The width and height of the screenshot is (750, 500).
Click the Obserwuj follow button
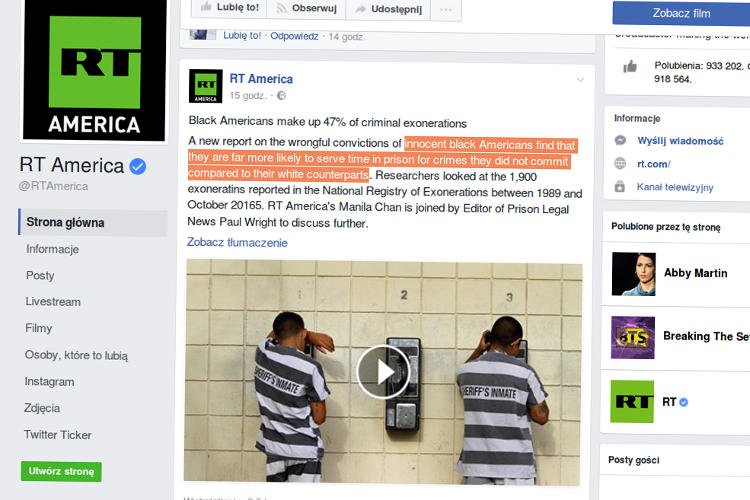coord(306,8)
